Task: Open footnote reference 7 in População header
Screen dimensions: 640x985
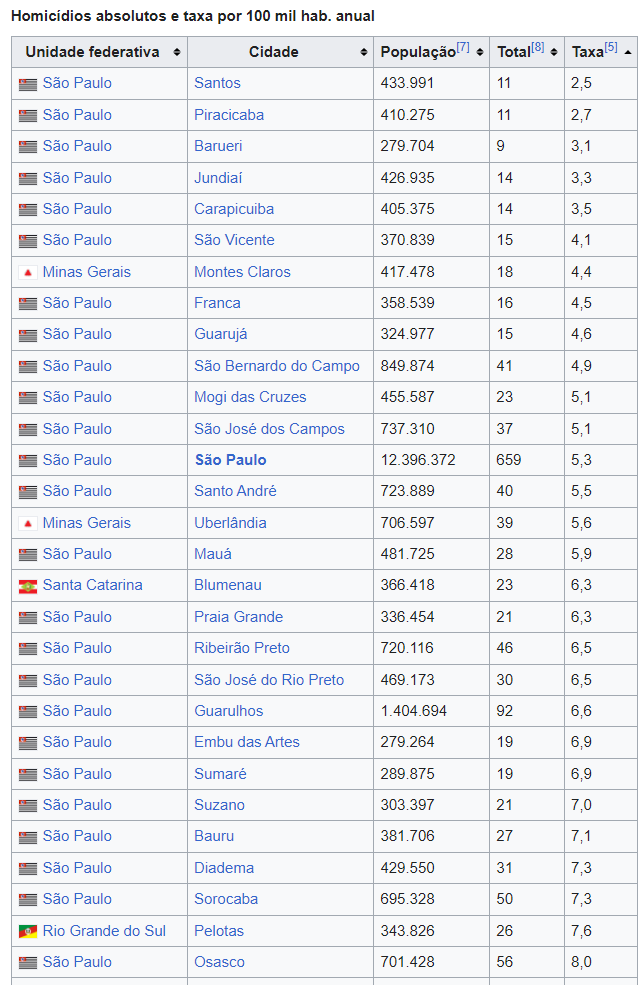Action: coord(463,47)
